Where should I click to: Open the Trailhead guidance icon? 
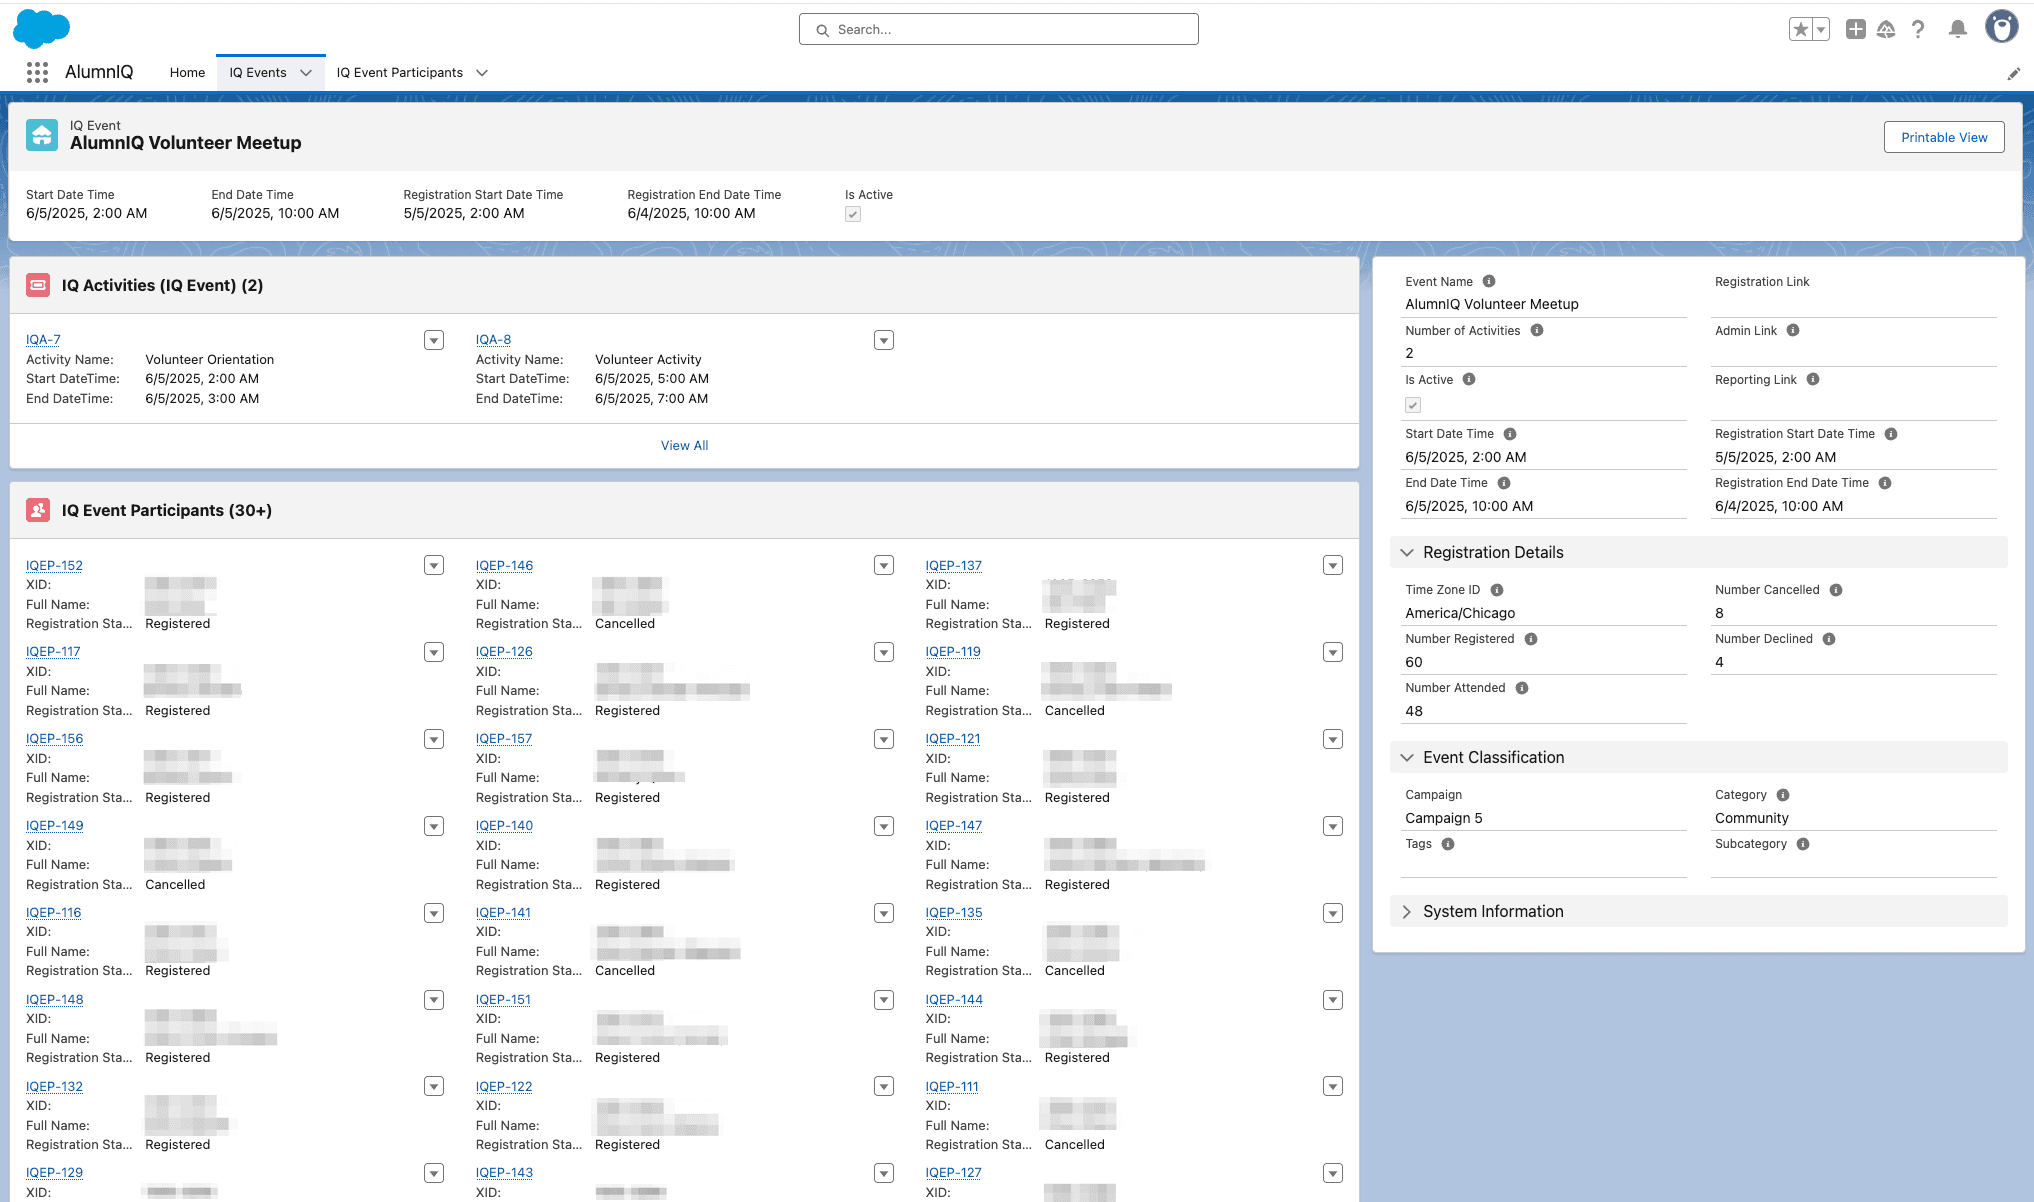pyautogui.click(x=1886, y=29)
